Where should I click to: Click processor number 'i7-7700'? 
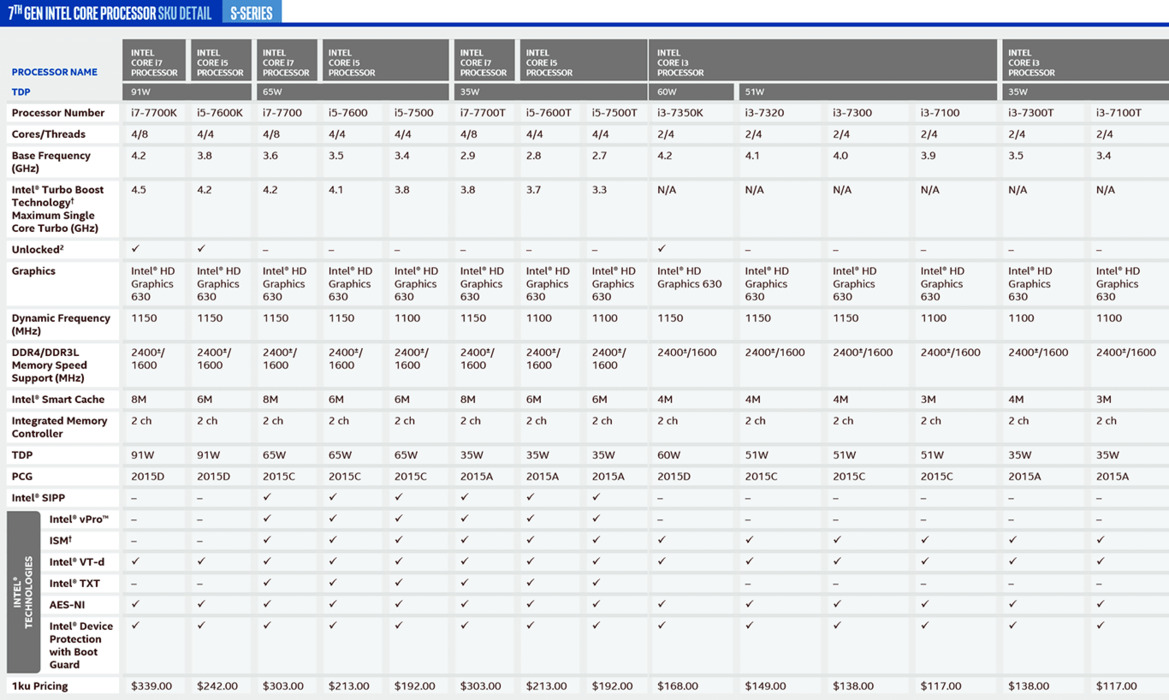pos(282,113)
